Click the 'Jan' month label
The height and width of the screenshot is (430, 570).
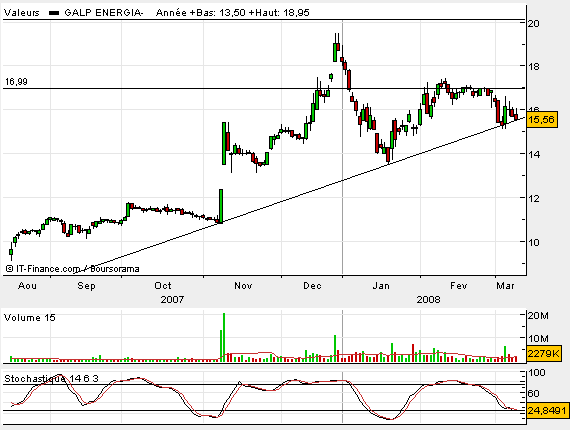pyautogui.click(x=381, y=286)
